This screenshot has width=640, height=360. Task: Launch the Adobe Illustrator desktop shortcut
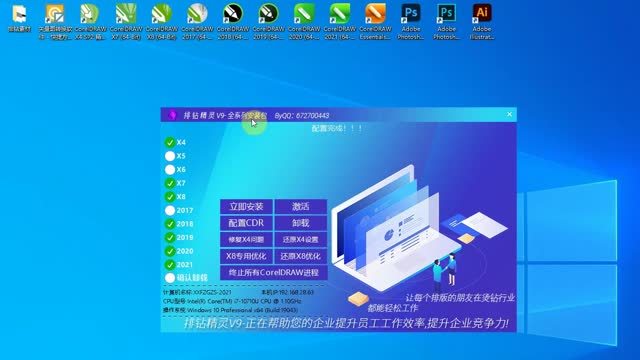click(482, 22)
